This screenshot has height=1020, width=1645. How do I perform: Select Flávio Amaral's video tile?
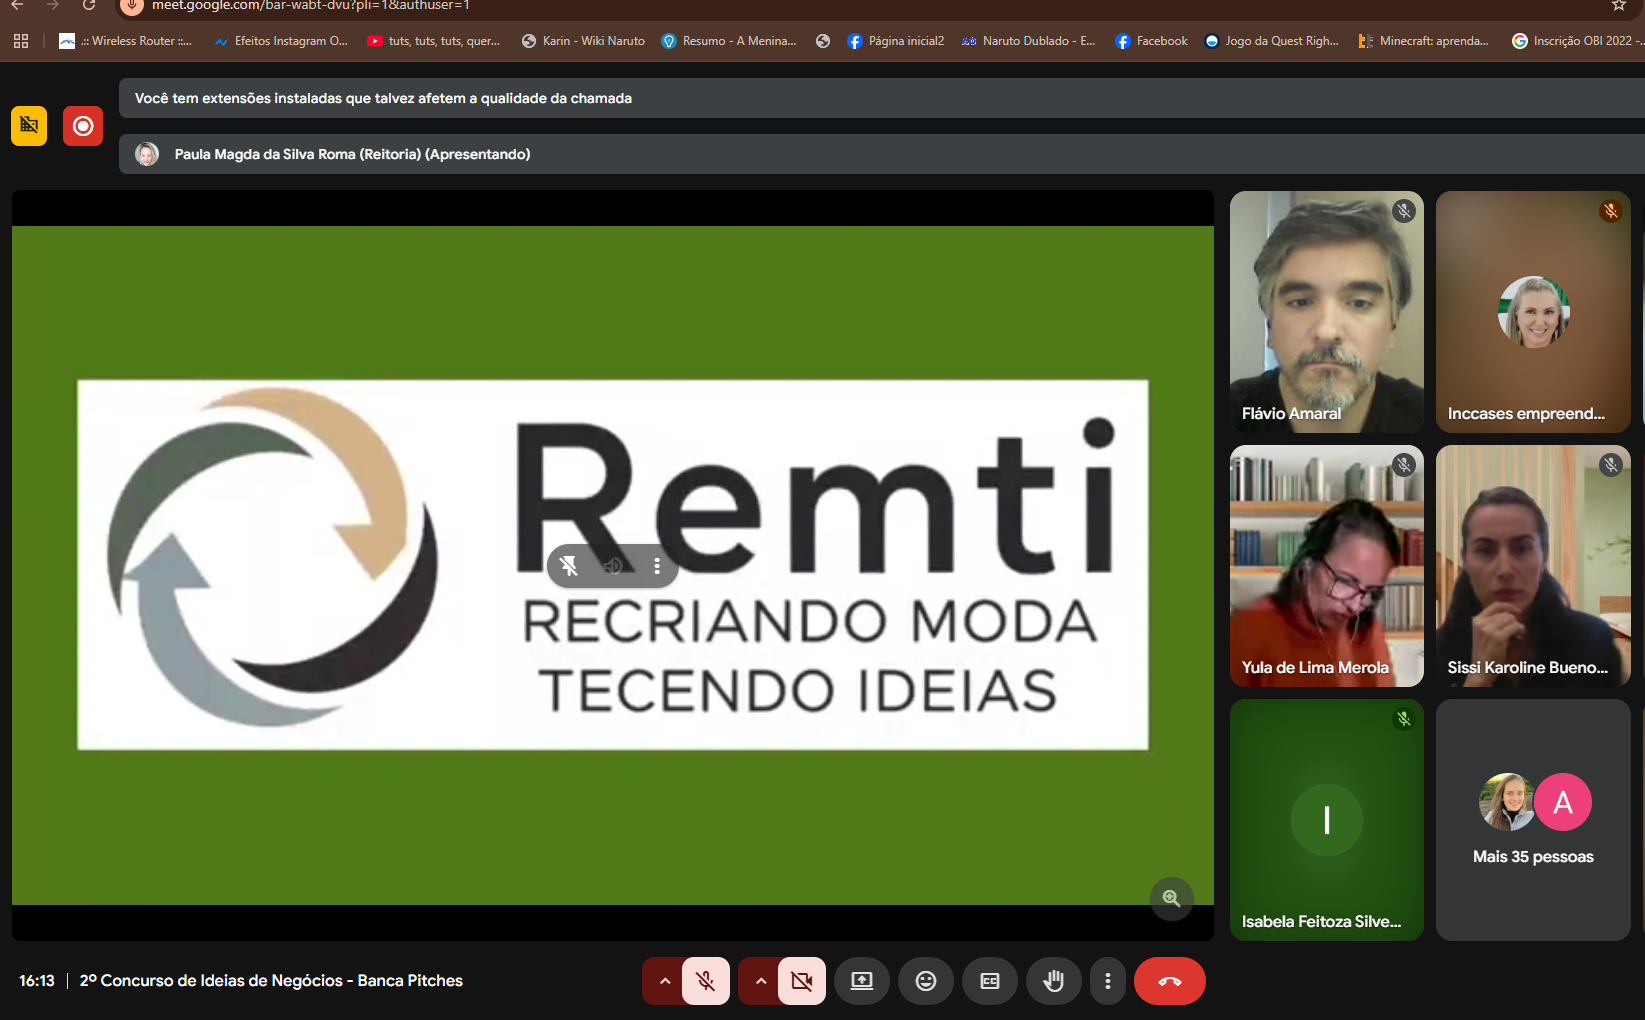tap(1326, 312)
